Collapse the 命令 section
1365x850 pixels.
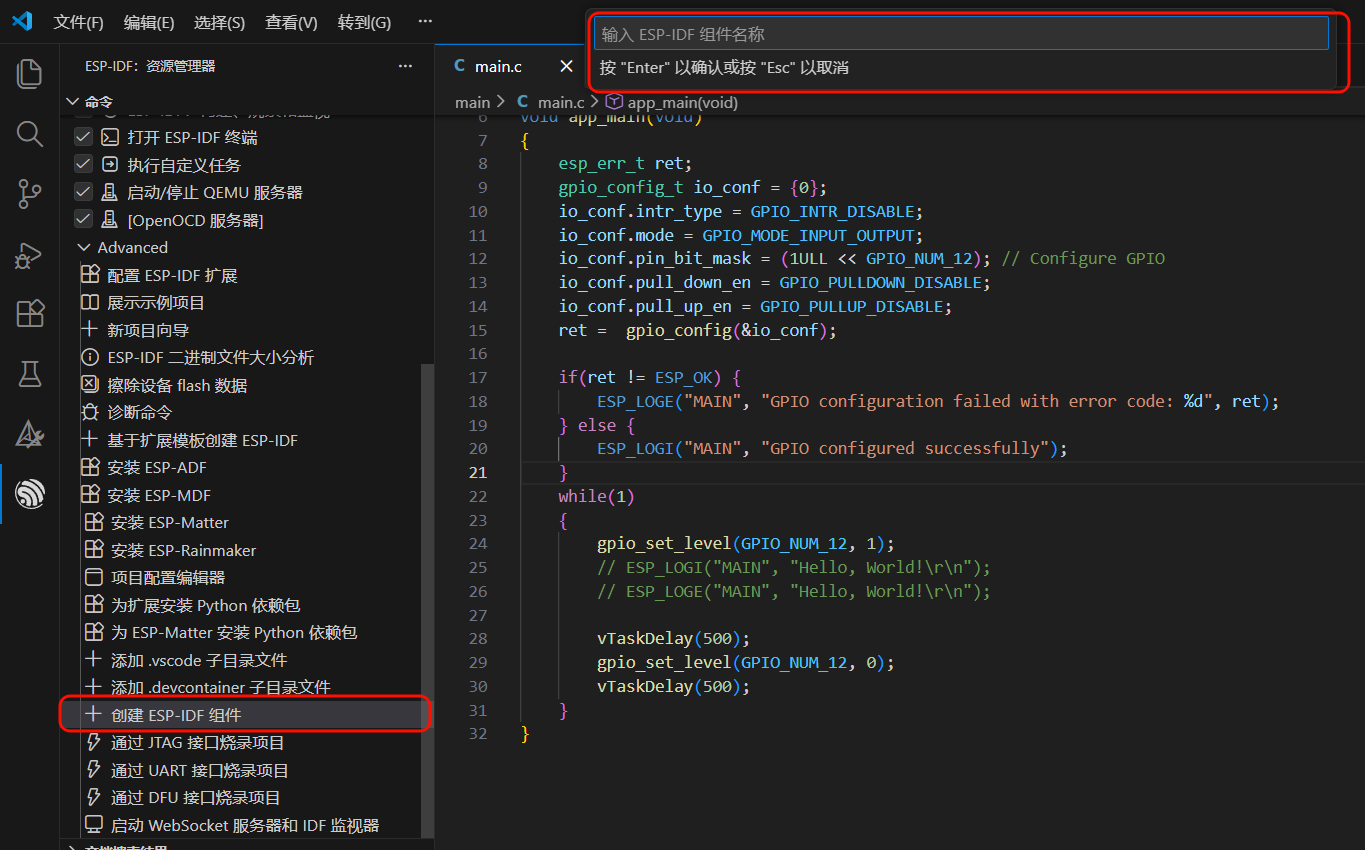point(73,102)
